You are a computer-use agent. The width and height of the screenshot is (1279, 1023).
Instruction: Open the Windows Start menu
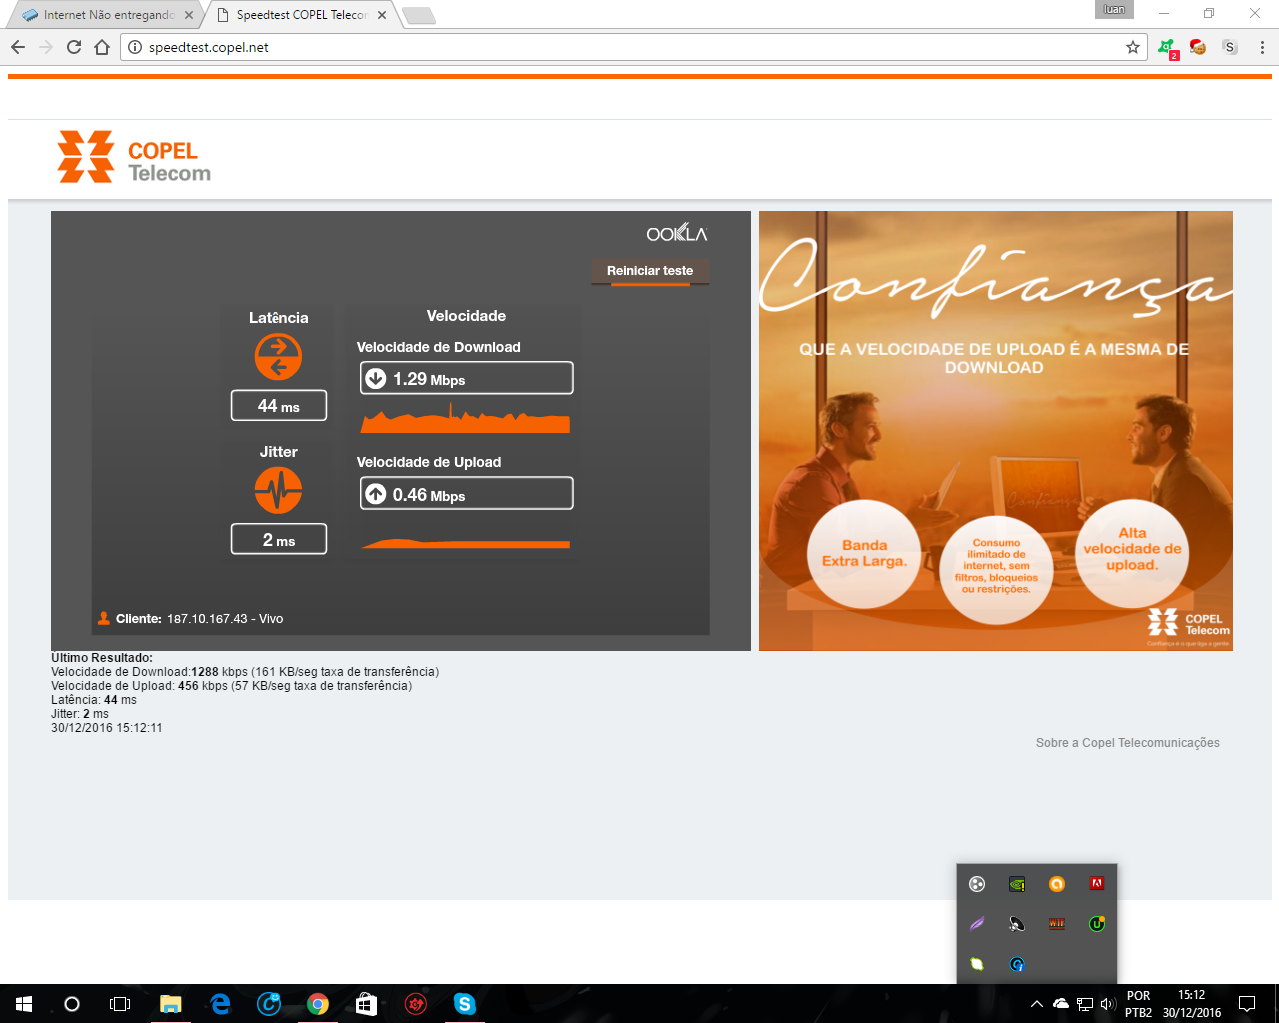[24, 1004]
